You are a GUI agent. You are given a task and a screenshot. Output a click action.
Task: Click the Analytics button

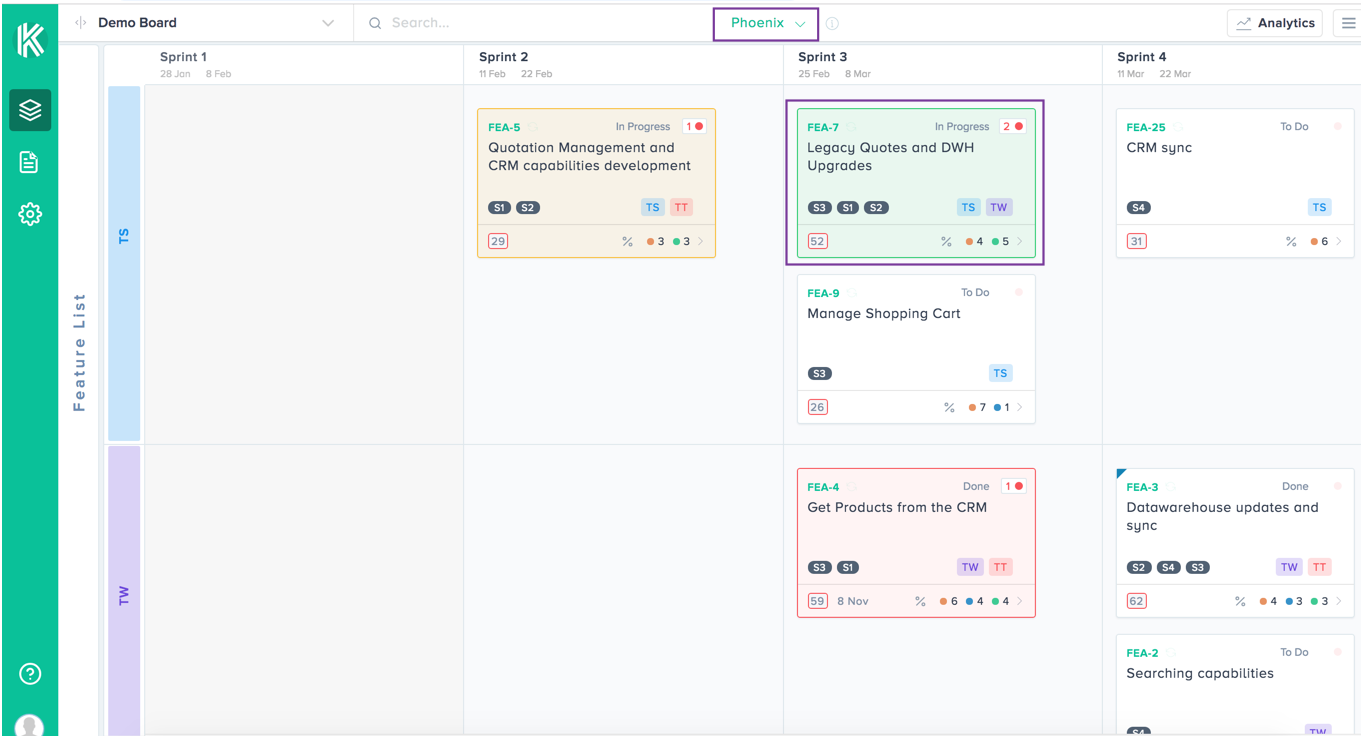[1275, 23]
